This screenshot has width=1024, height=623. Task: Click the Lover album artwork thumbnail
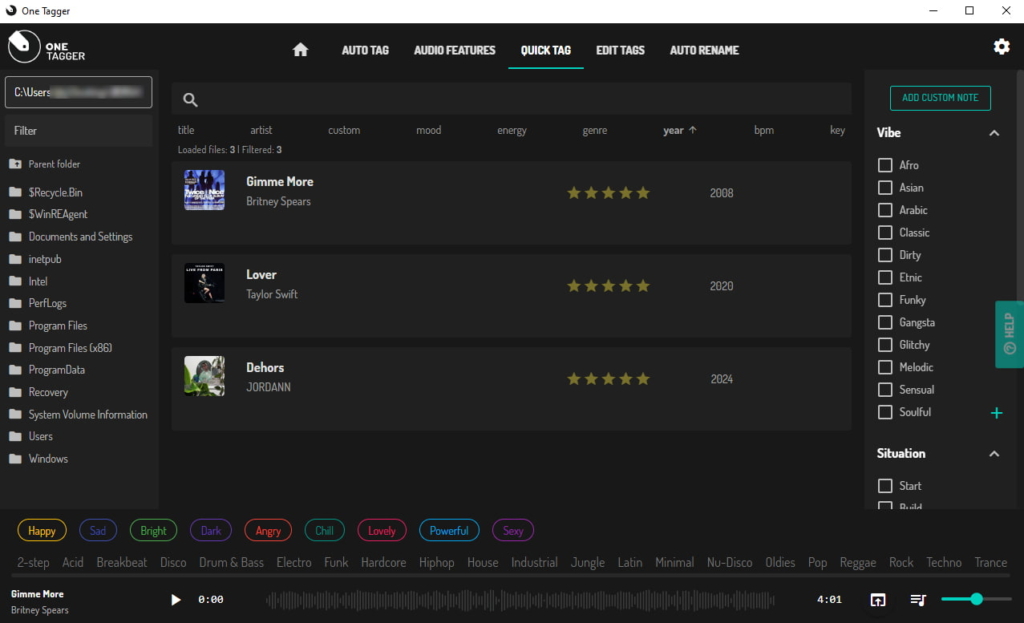click(x=204, y=283)
